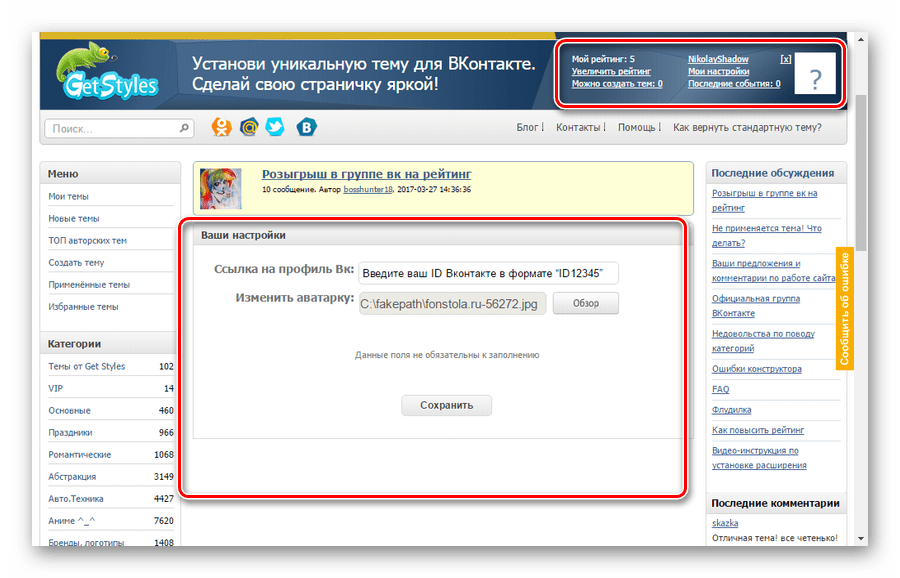Open the Twitter bird icon
This screenshot has width=900, height=578.
(x=275, y=127)
